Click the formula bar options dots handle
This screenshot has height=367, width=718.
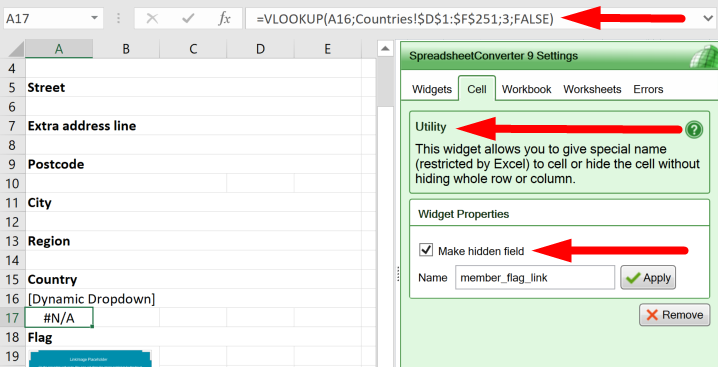[119, 18]
